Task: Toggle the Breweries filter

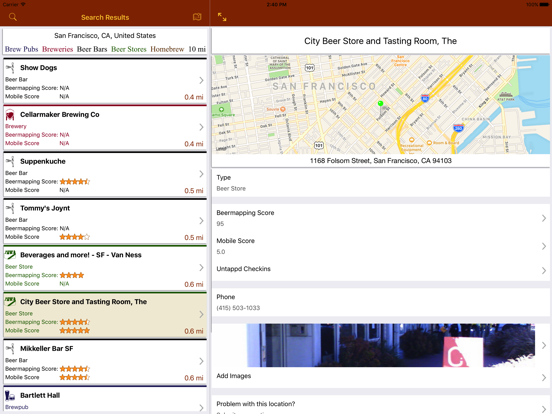Action: point(57,49)
